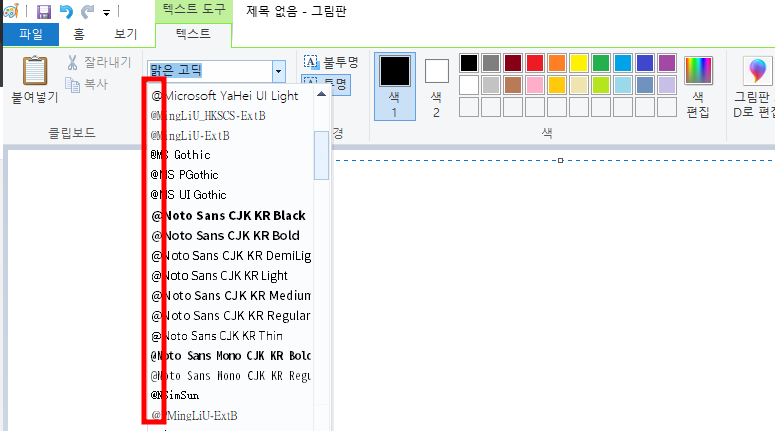Click 잘라내기 scissors command
775x431 pixels.
click(x=99, y=62)
